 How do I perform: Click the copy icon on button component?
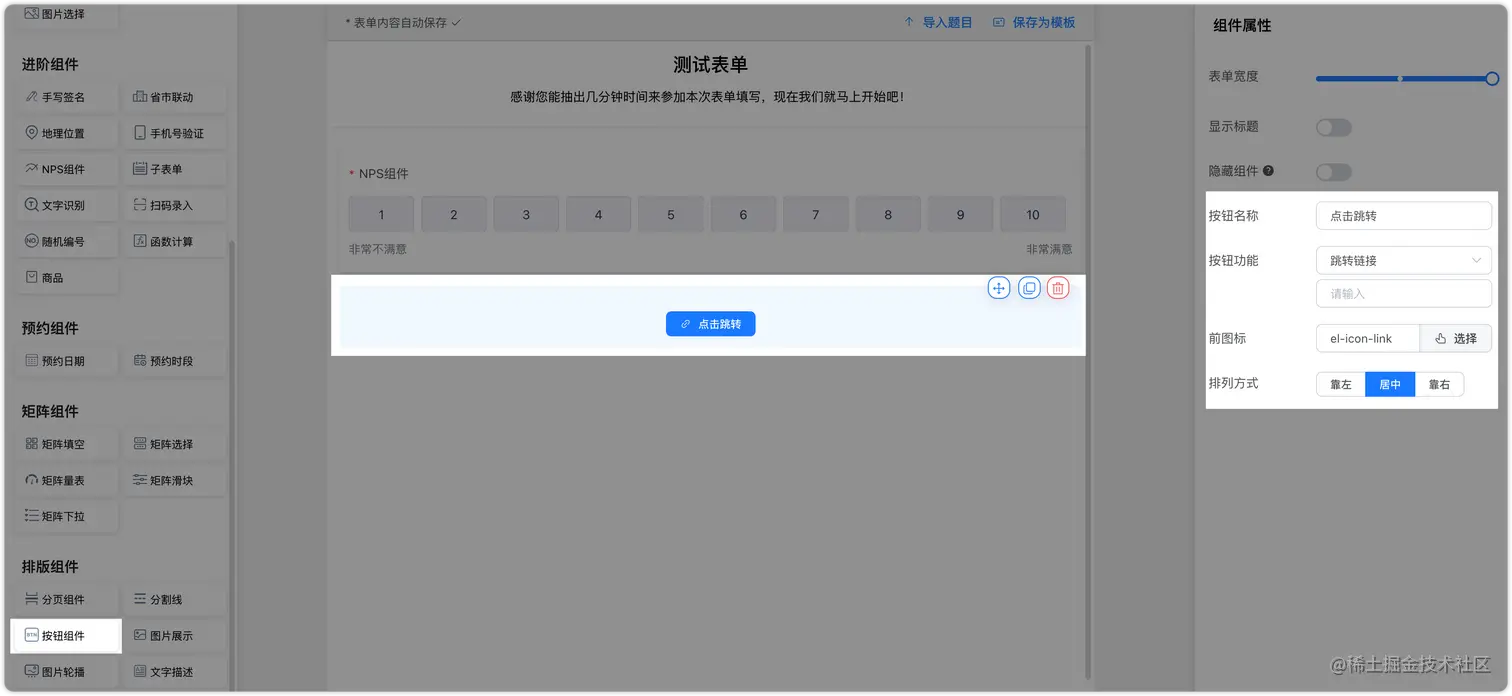(x=1029, y=288)
